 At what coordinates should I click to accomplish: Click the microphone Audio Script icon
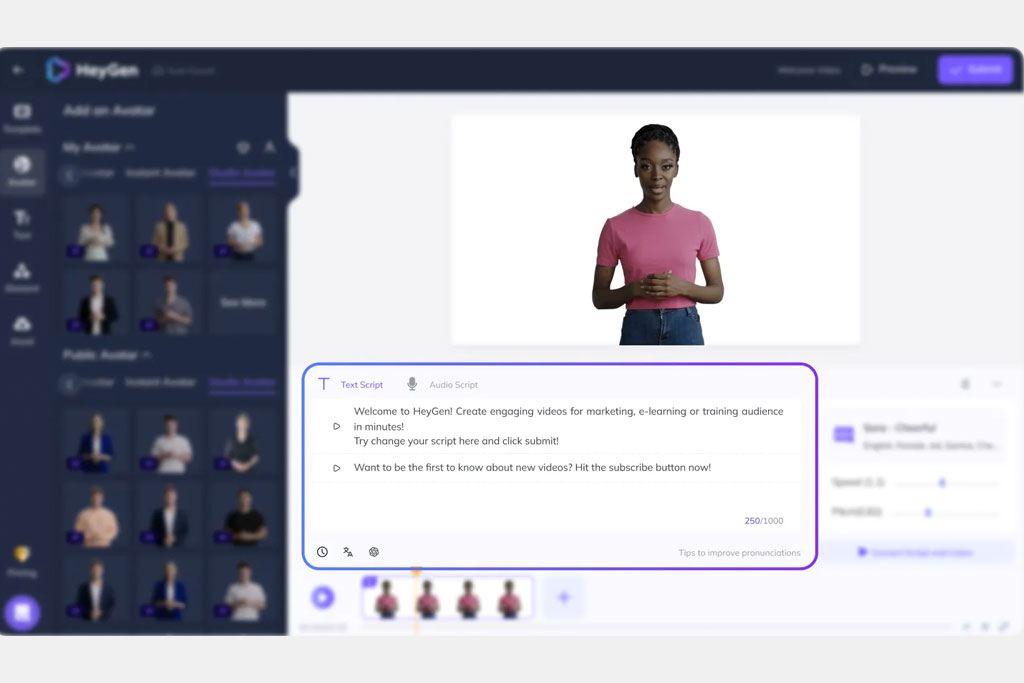tap(412, 384)
